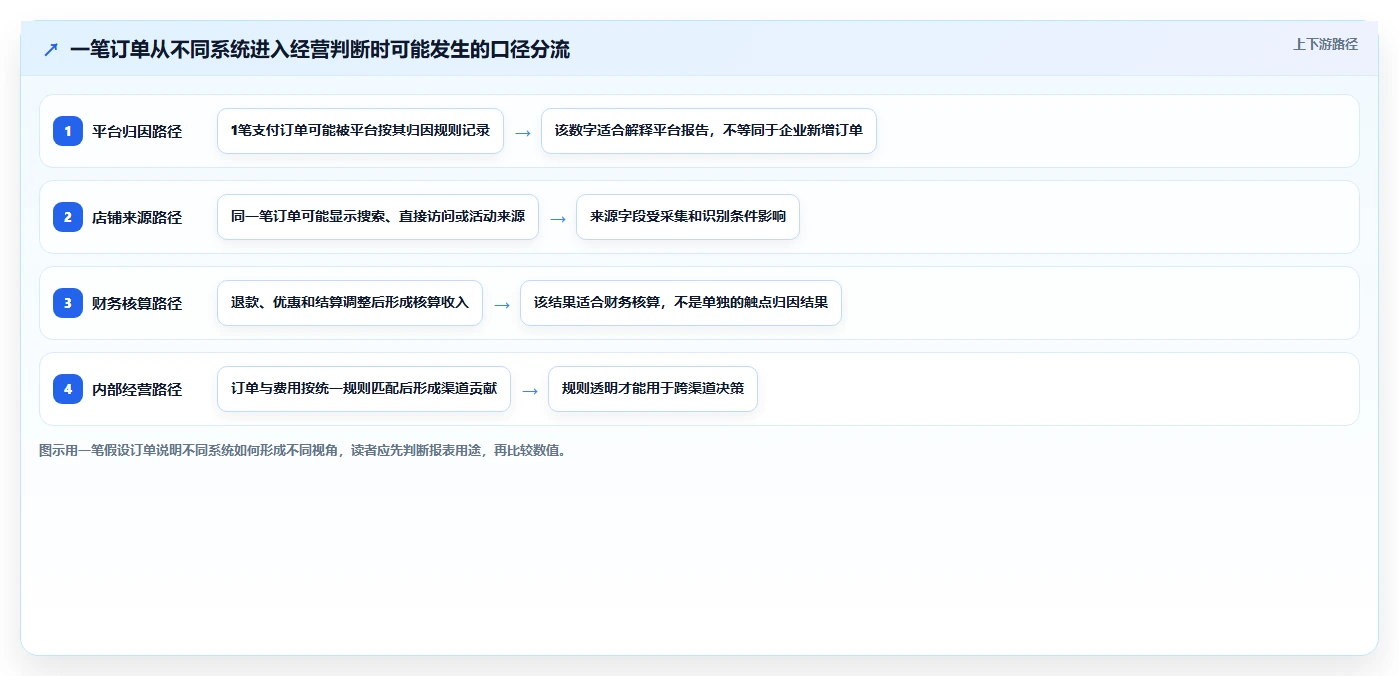Click the box 该数字适合解释平台报告，不等同于企业新增订单
The height and width of the screenshot is (676, 1399).
(x=709, y=131)
